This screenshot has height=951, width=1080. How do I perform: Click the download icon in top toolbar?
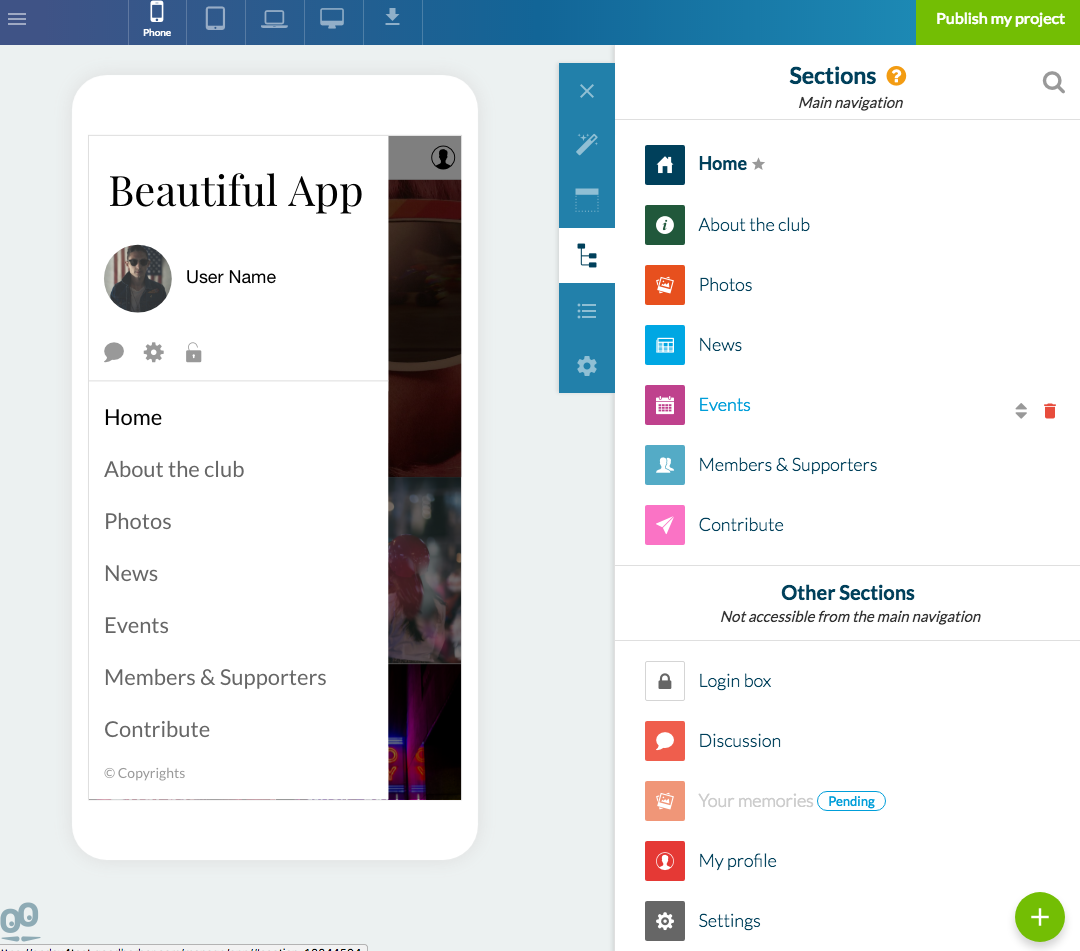[x=392, y=18]
